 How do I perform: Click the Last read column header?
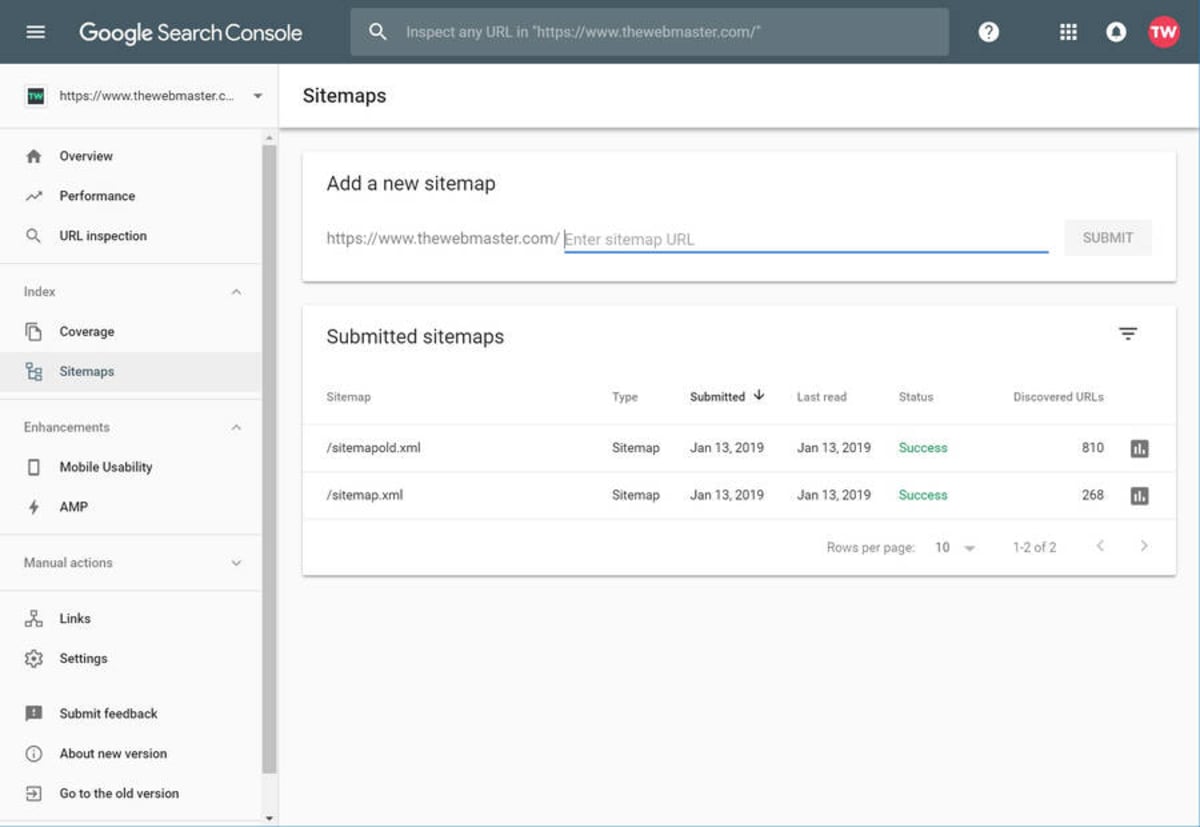821,397
